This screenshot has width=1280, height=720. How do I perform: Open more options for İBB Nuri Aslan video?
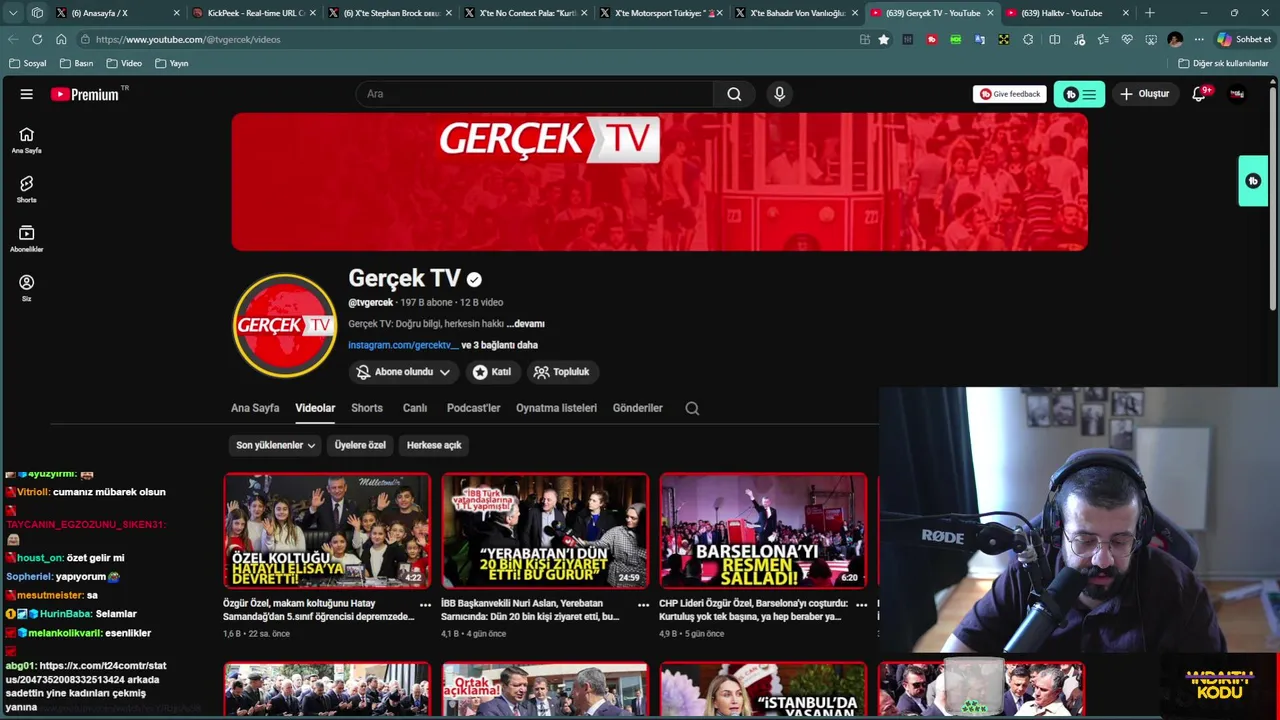(643, 604)
